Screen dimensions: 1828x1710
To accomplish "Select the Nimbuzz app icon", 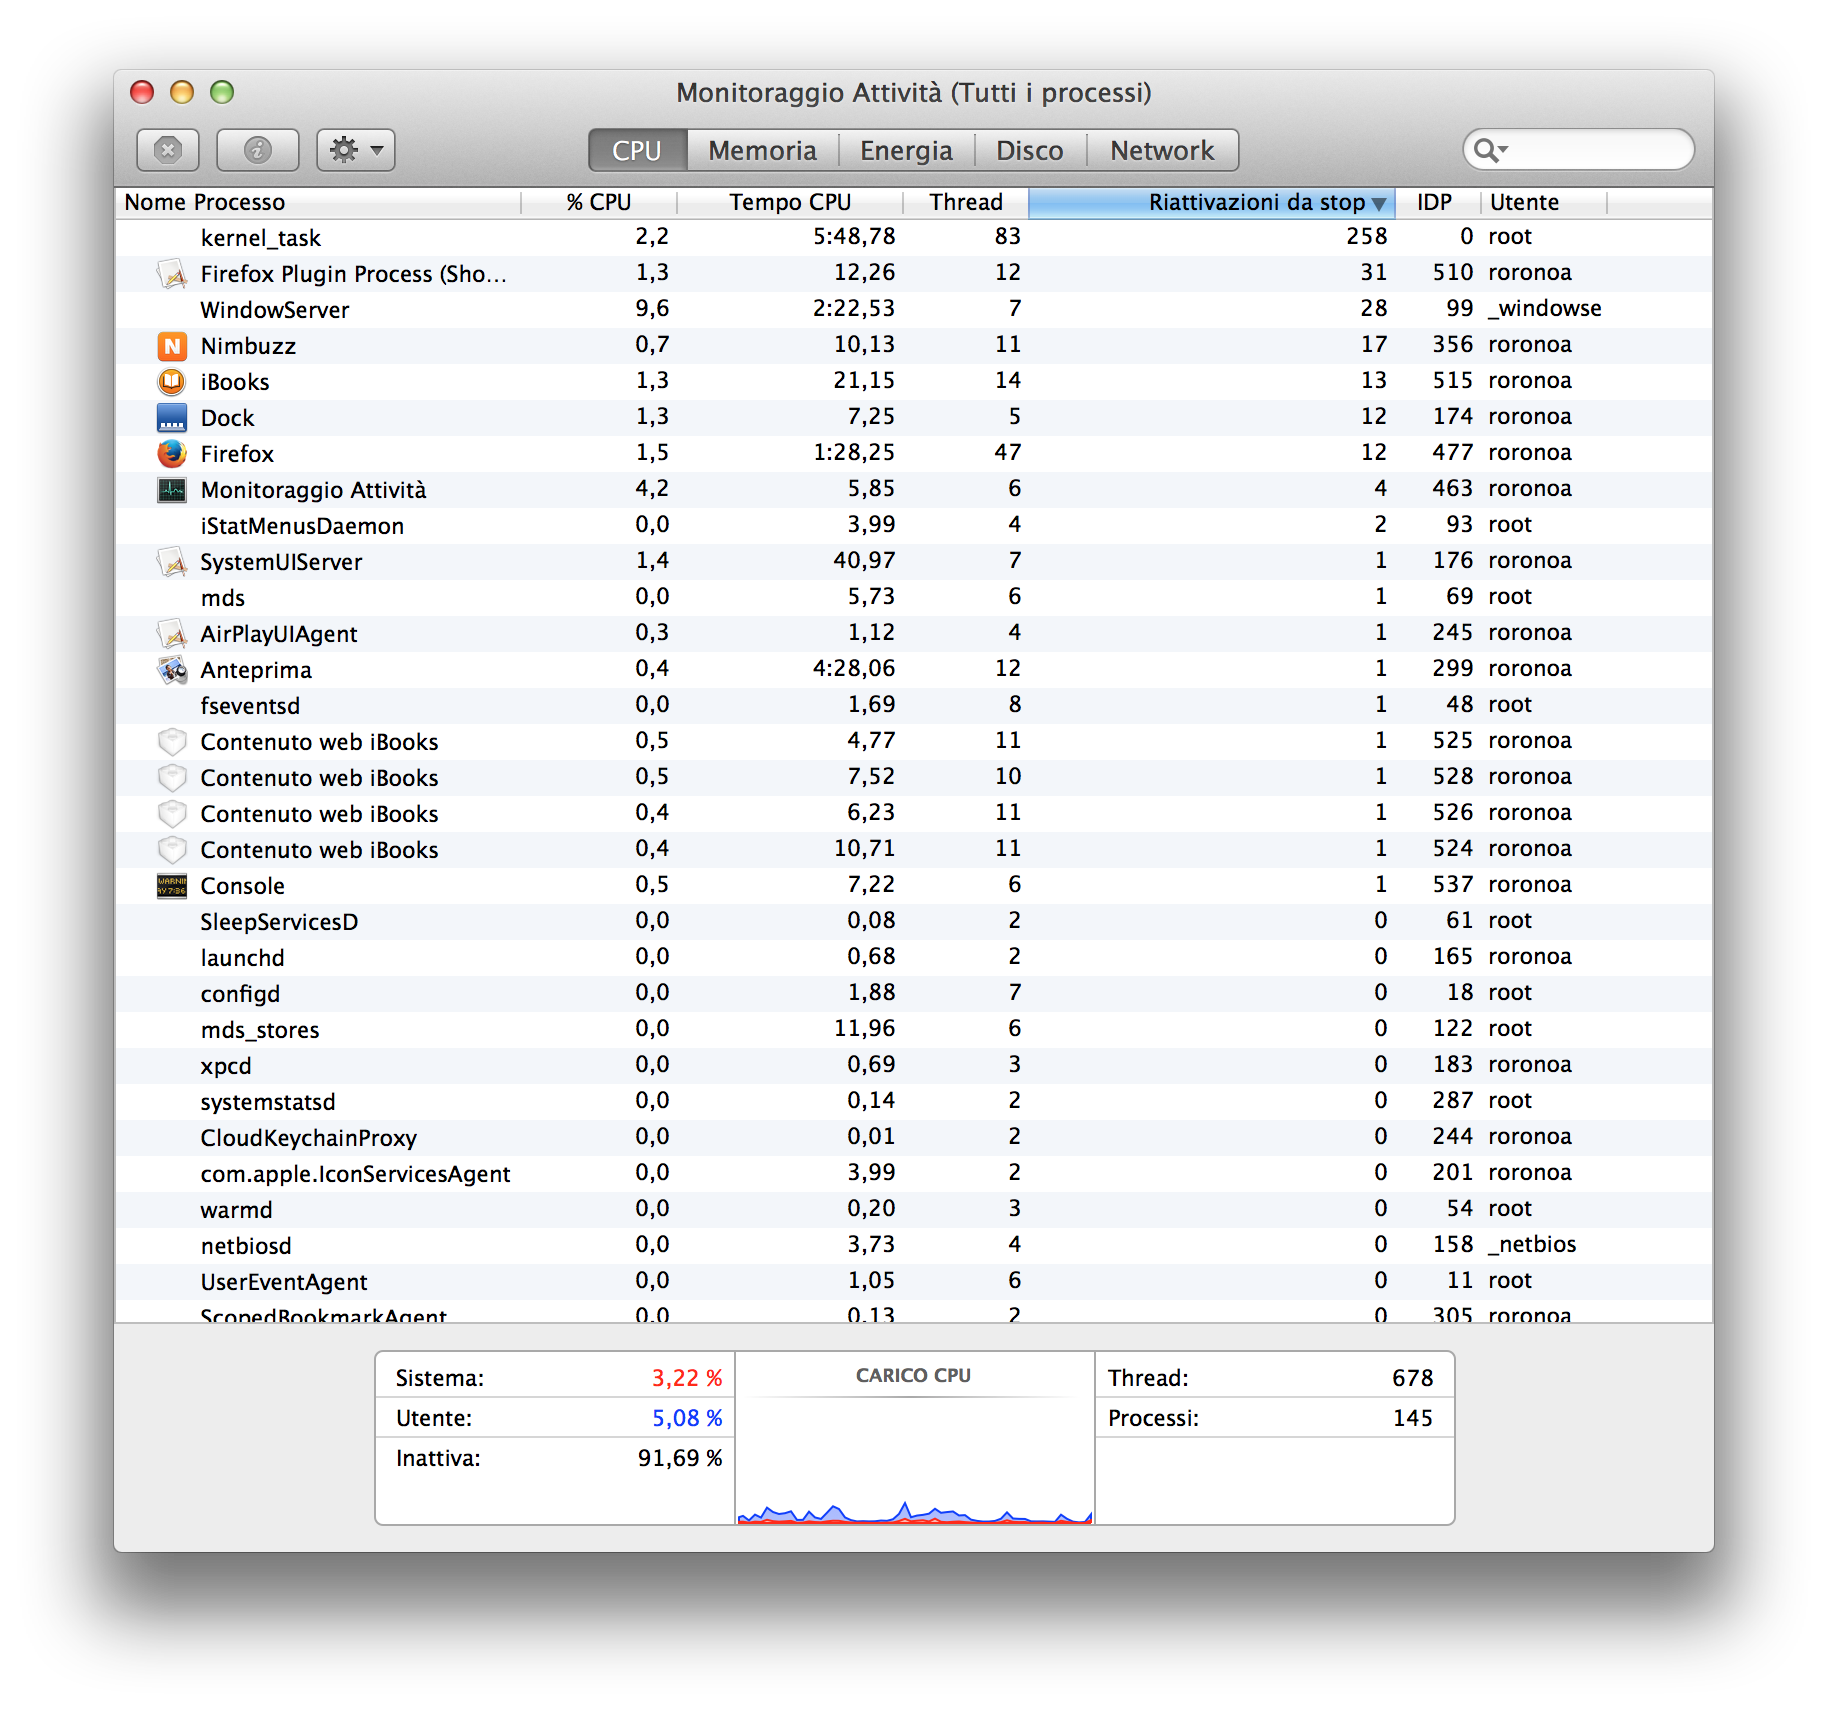I will [172, 346].
